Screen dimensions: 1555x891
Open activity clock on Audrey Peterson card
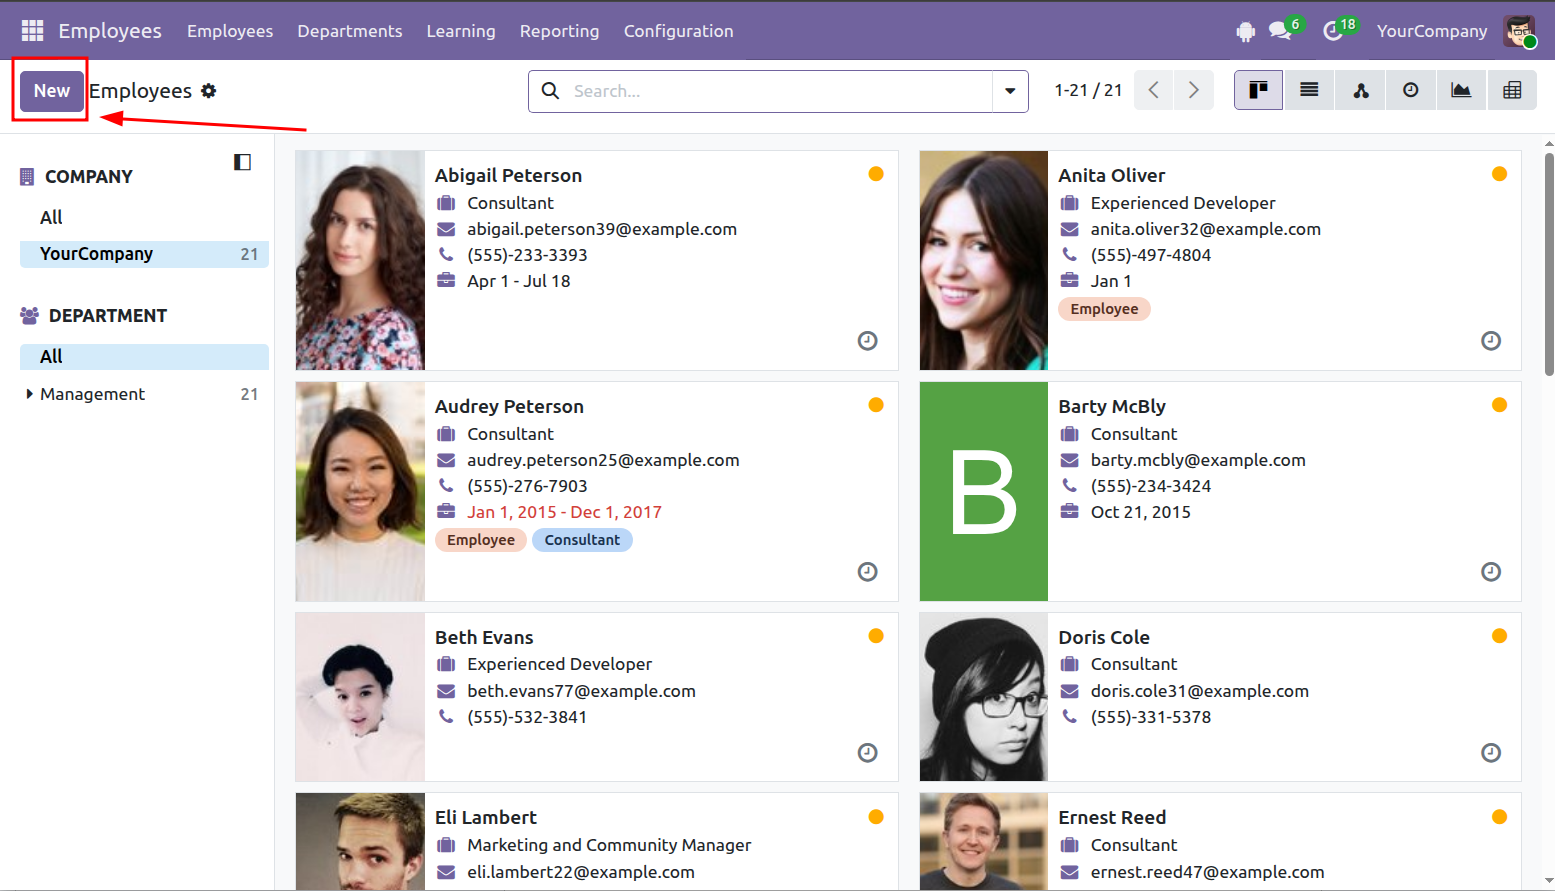867,572
